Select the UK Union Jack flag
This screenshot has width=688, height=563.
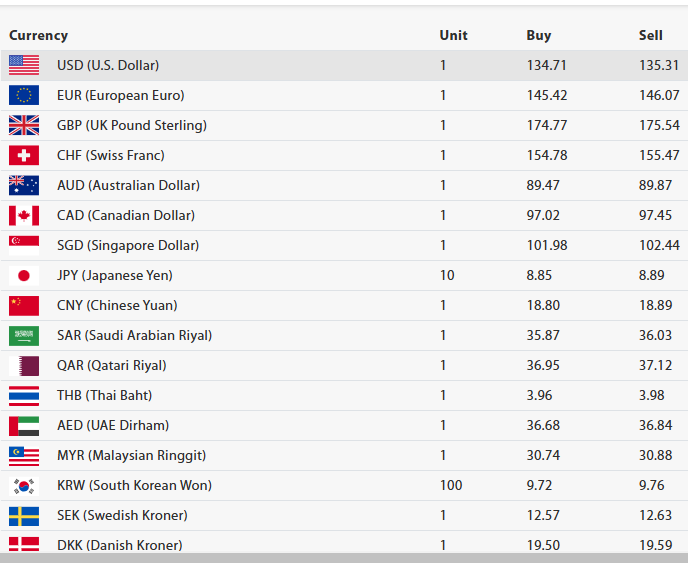pos(24,125)
